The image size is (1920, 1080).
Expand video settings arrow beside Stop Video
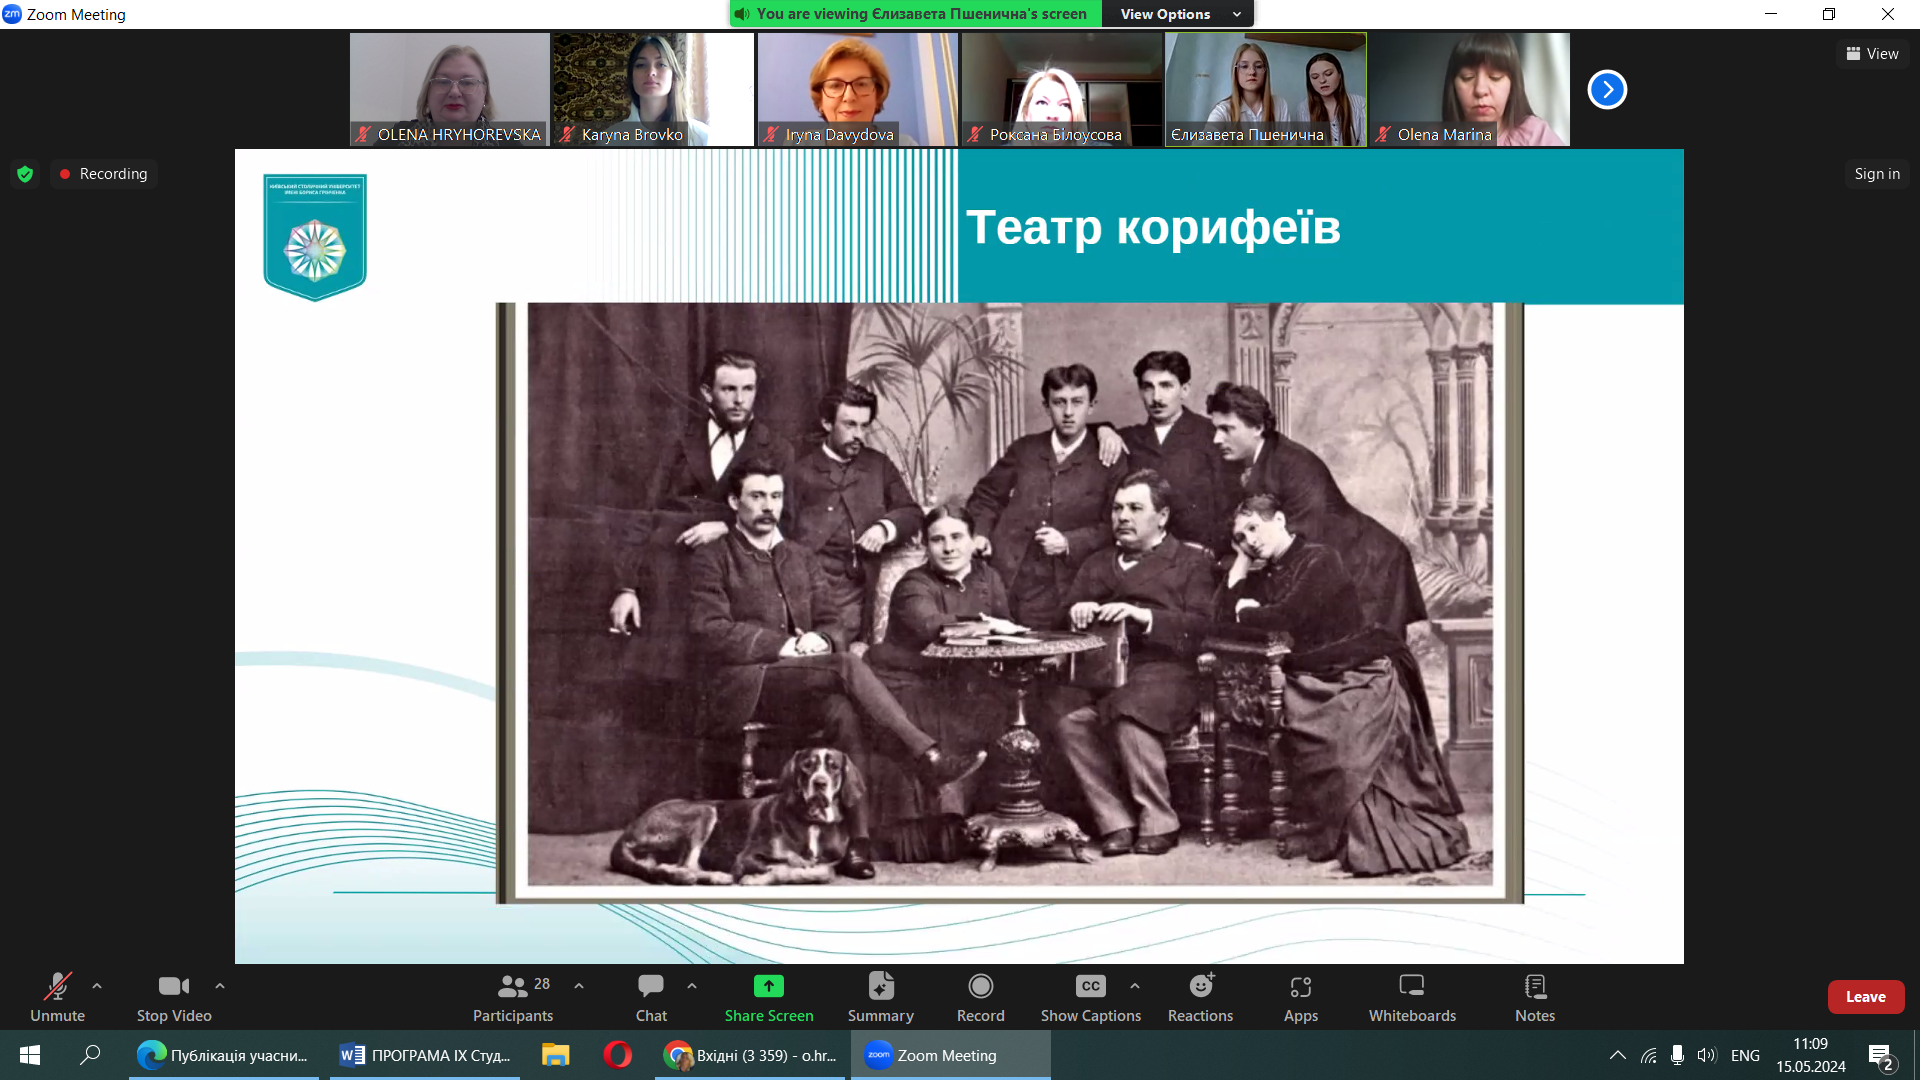220,986
